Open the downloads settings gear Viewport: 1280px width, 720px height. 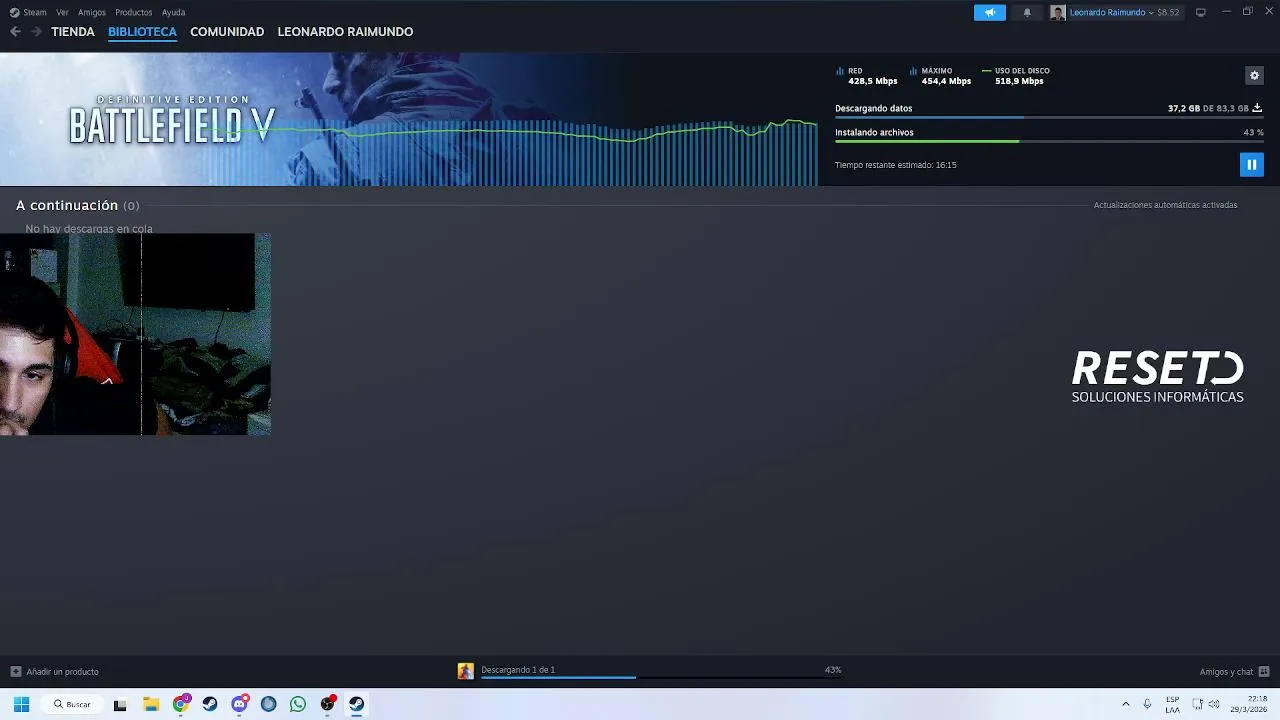click(x=1254, y=75)
